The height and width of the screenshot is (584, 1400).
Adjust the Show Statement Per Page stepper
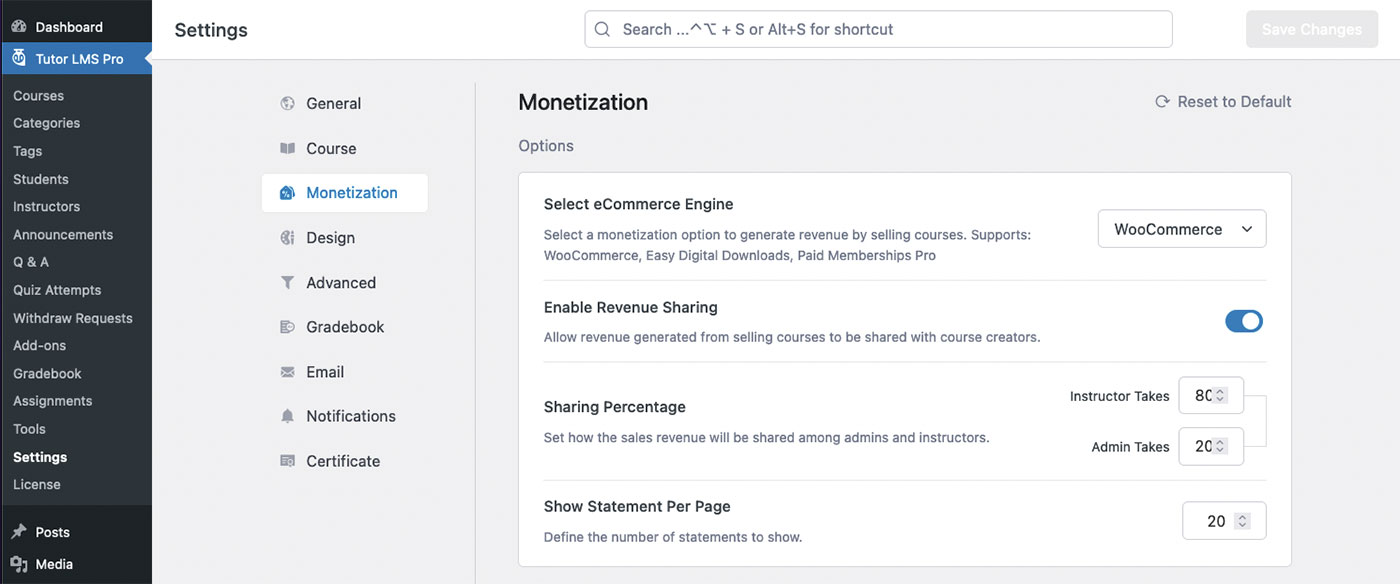pos(1242,521)
